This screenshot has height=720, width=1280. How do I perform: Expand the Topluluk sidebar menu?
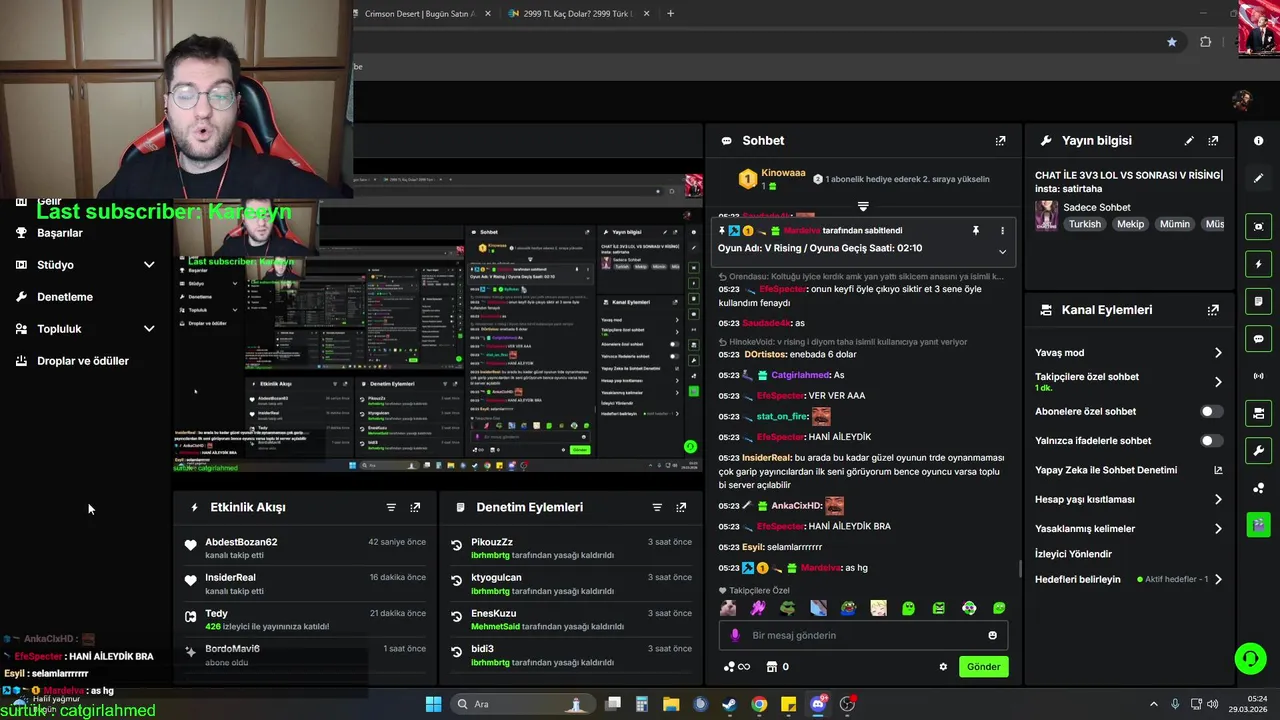[x=149, y=329]
